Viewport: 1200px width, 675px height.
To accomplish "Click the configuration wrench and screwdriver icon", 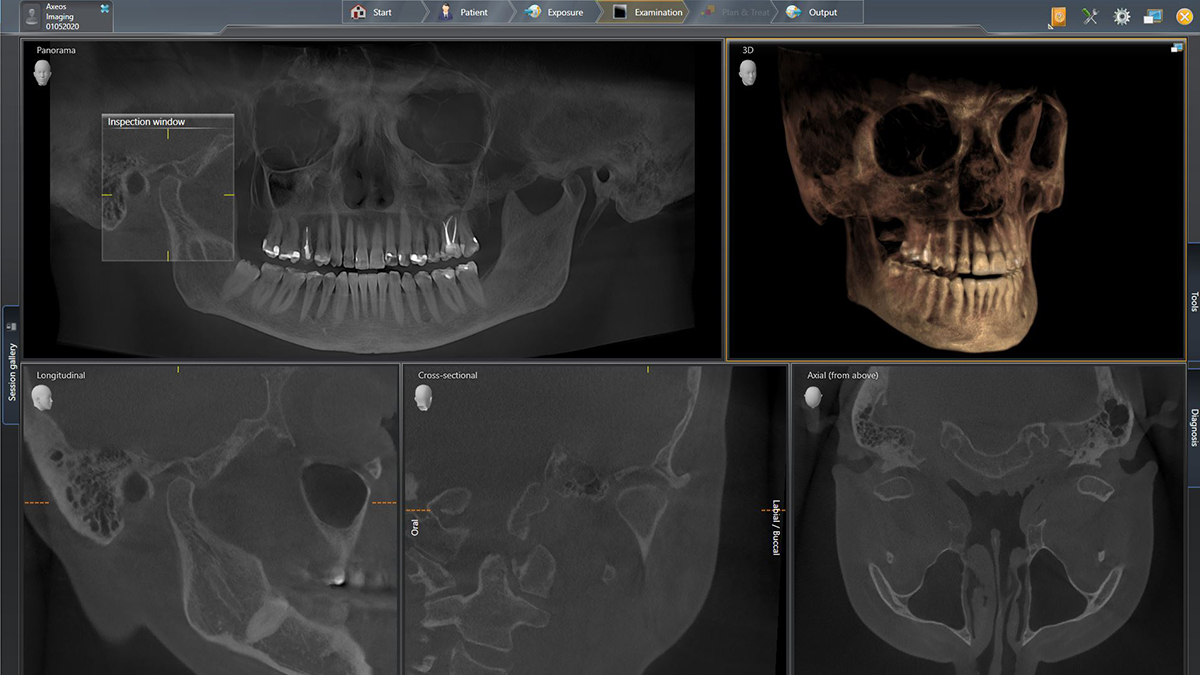I will tap(1089, 16).
